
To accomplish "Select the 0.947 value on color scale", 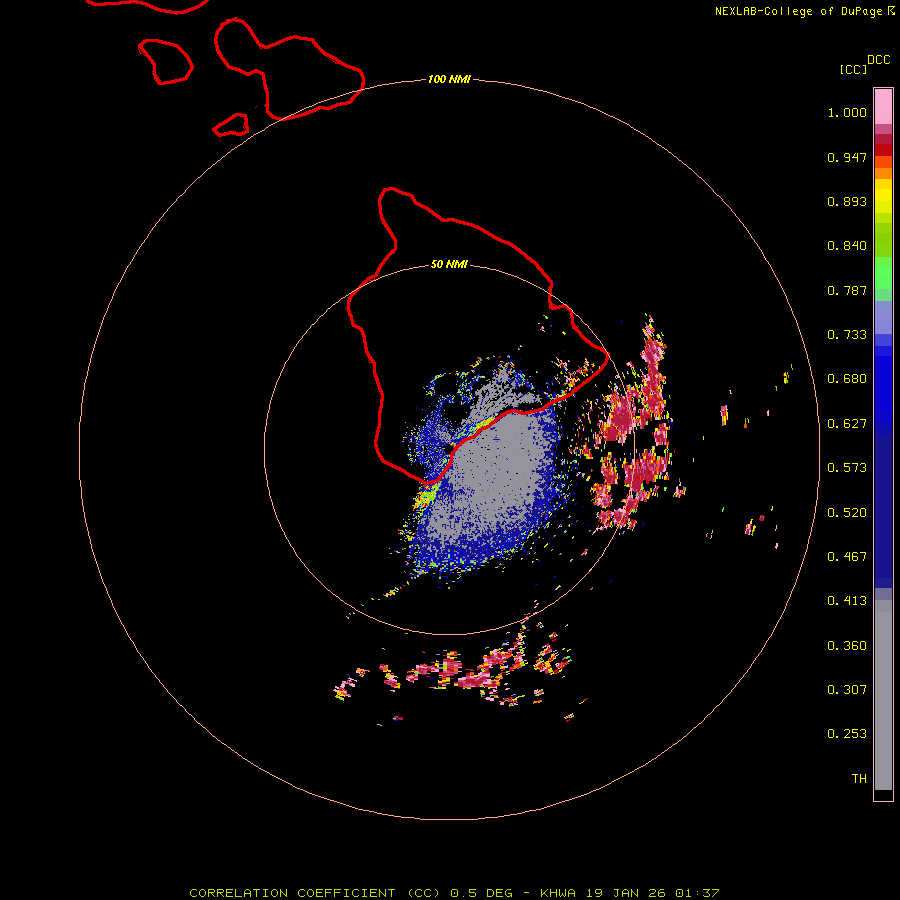I will point(847,157).
